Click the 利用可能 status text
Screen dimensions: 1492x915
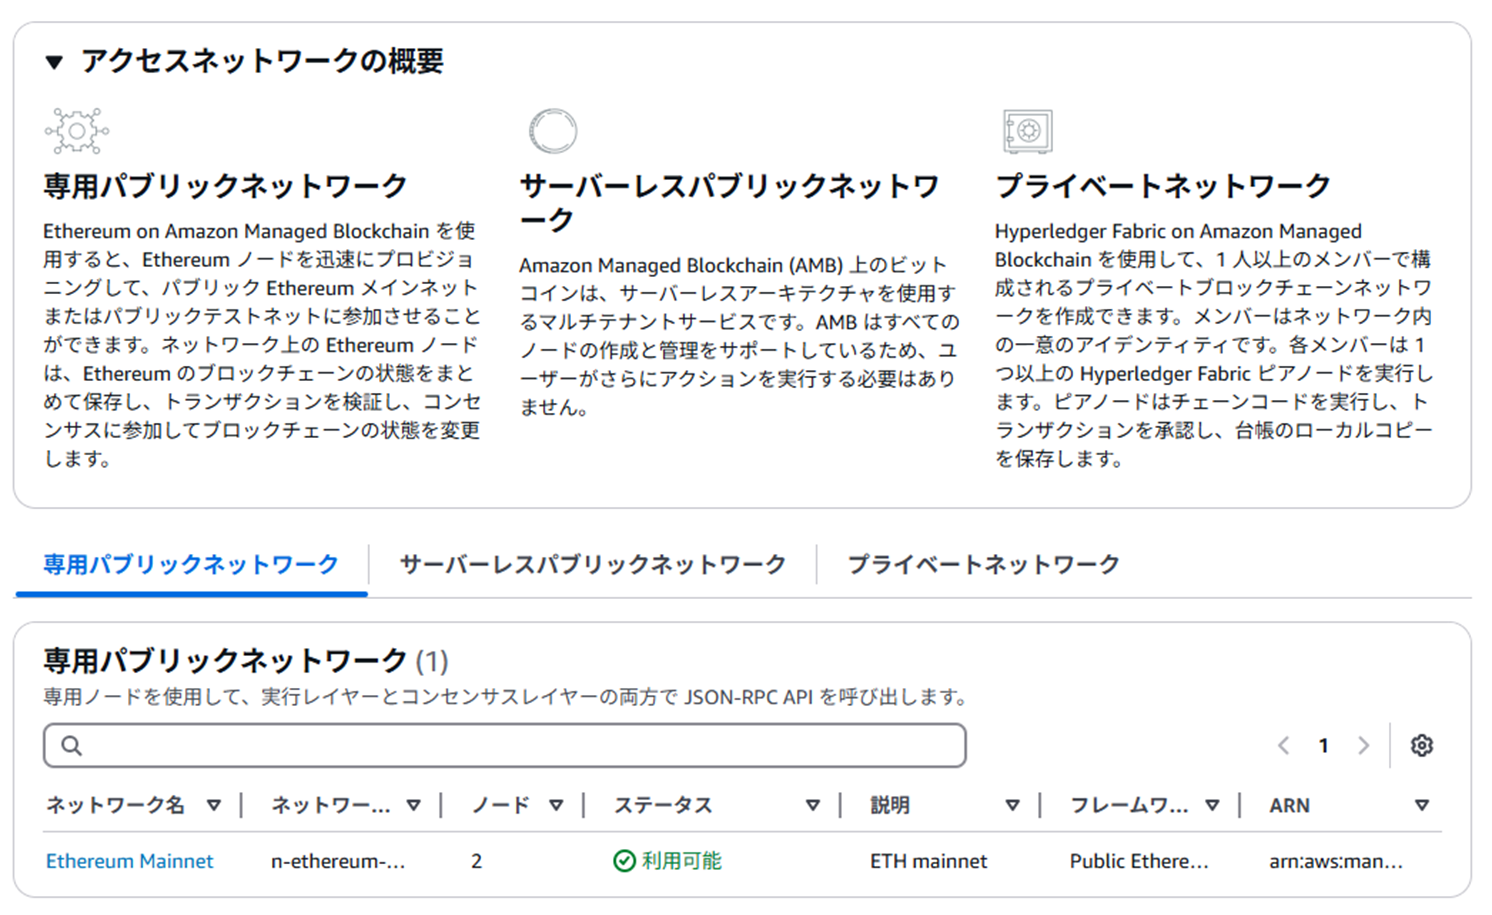pos(681,861)
